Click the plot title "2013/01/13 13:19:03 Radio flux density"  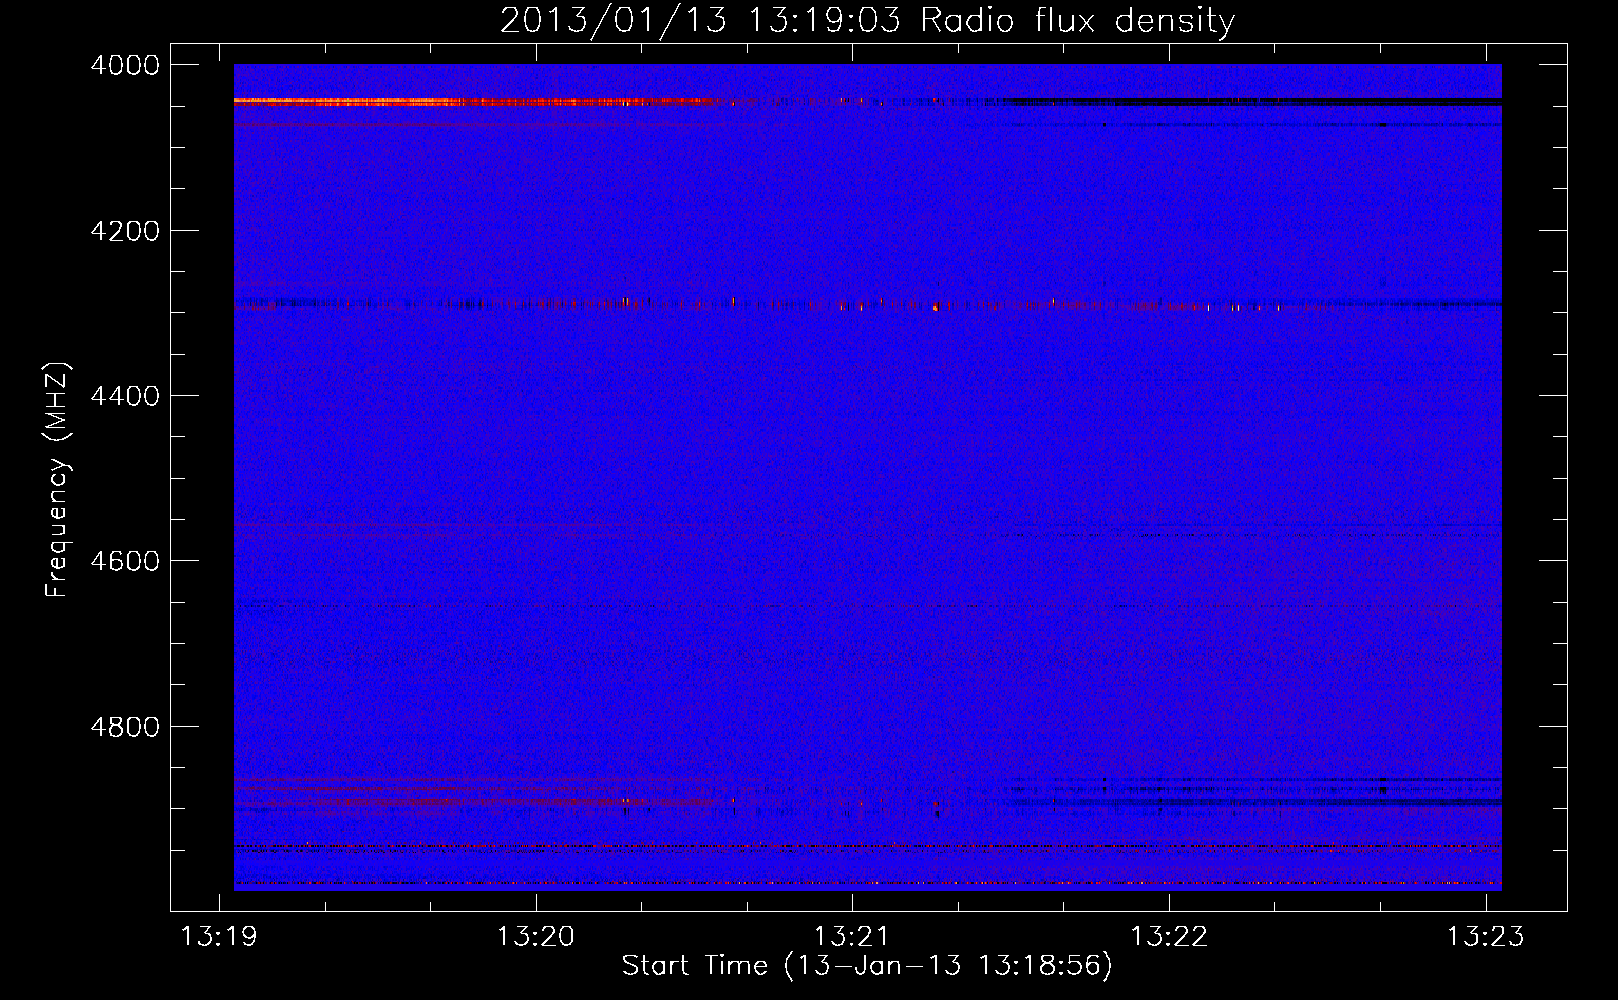click(867, 20)
